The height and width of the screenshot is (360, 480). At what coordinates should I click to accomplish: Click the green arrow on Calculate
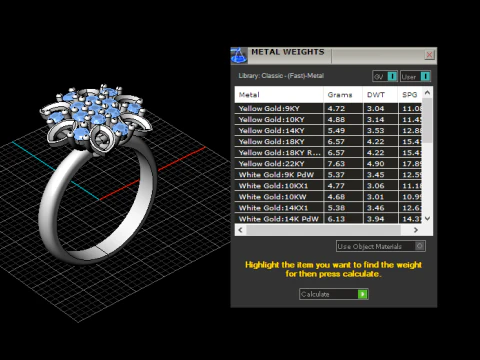tap(362, 294)
